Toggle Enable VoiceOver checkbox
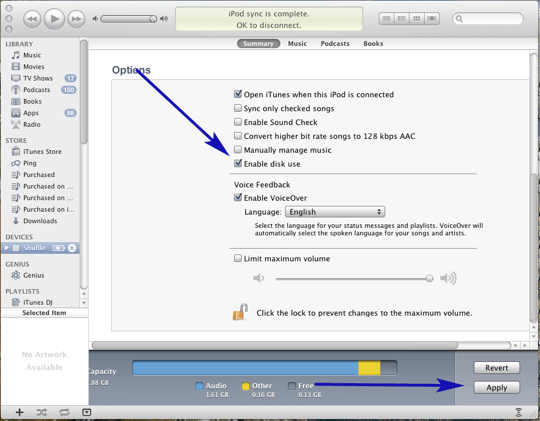 (238, 197)
